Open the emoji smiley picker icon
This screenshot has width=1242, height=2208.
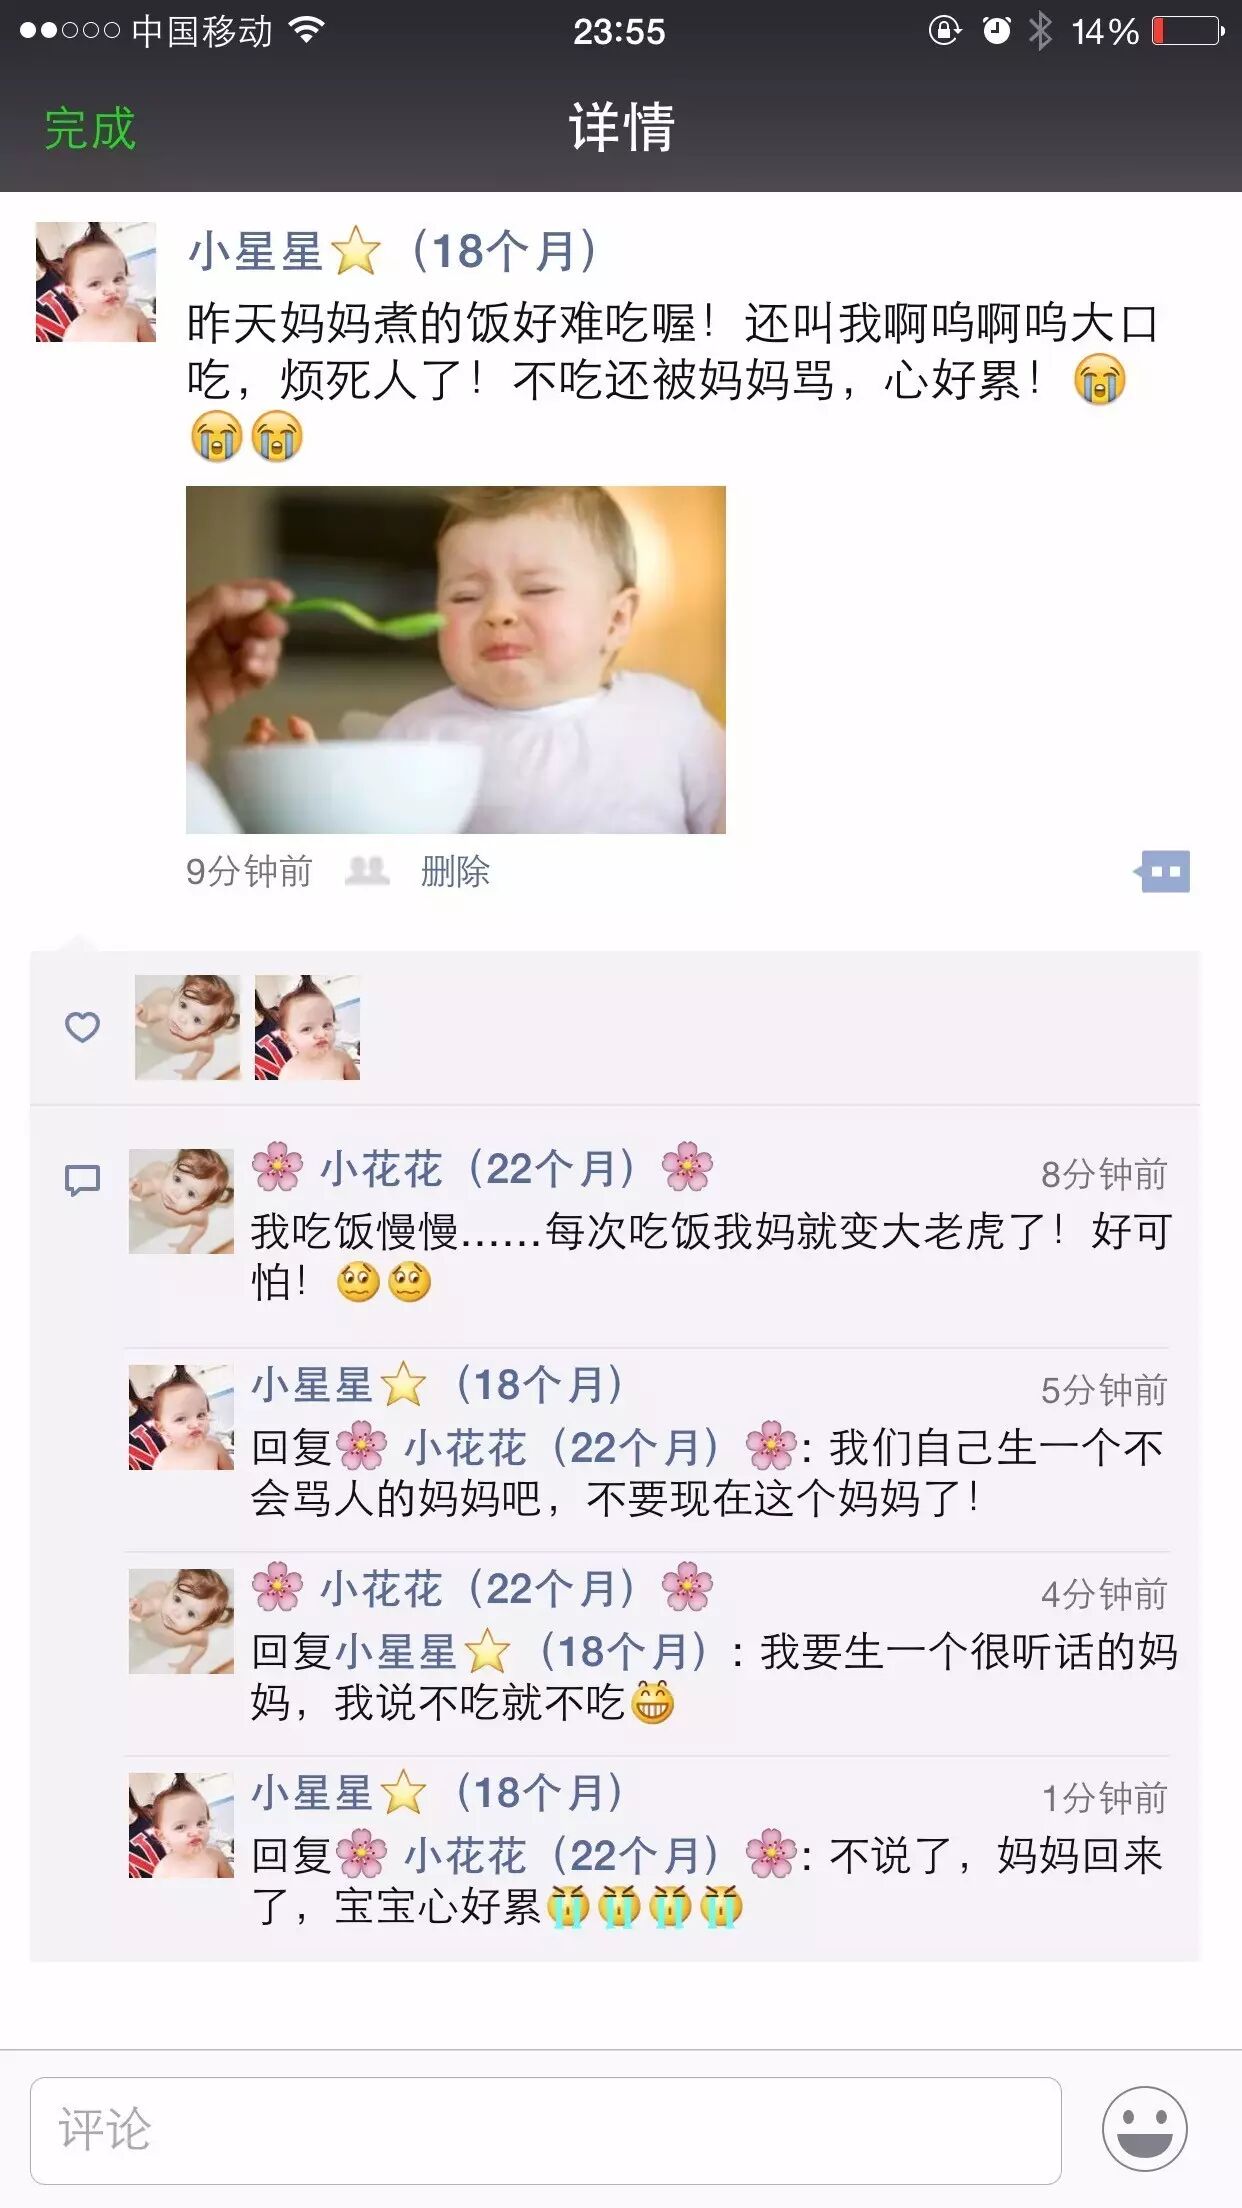point(1144,2129)
